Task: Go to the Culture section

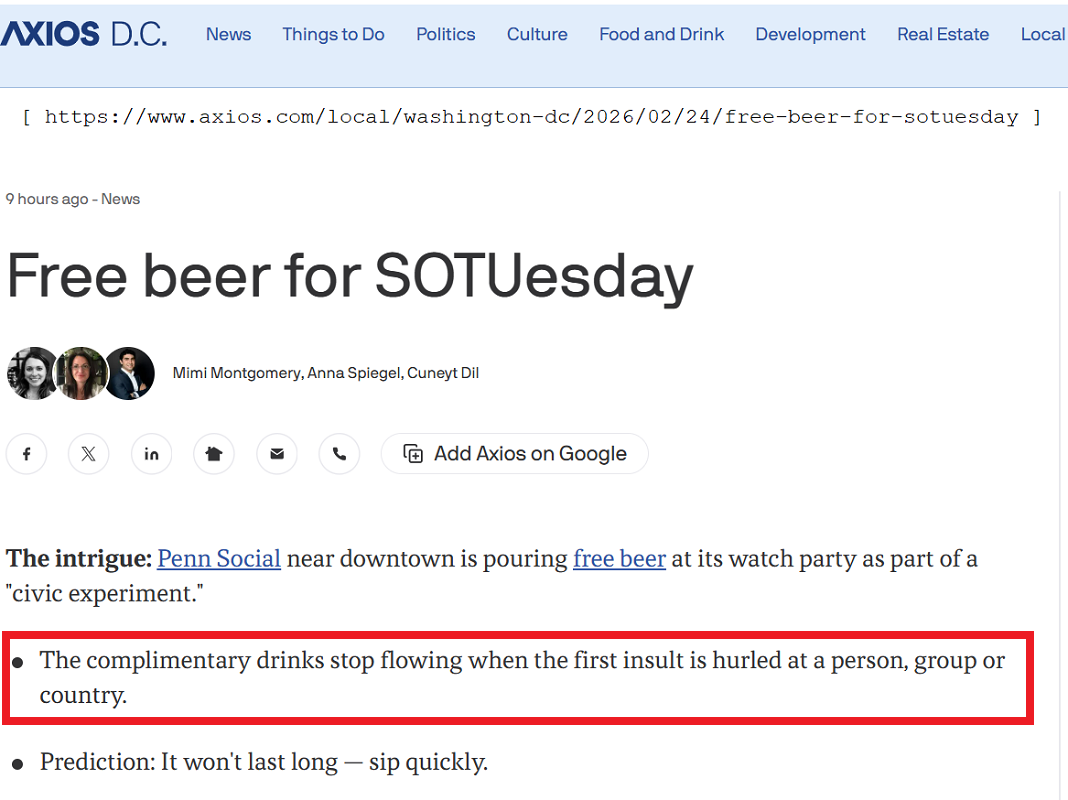Action: pos(537,34)
